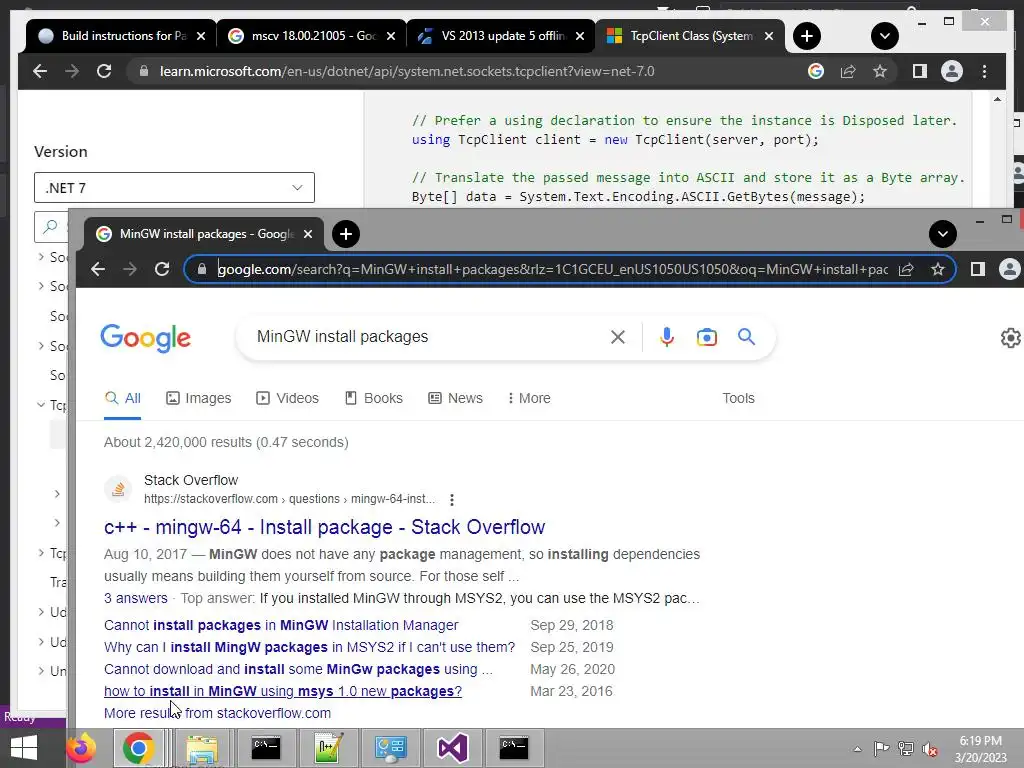Close the VS 2013 update 5 tab
Viewport: 1024px width, 768px height.
[x=580, y=36]
